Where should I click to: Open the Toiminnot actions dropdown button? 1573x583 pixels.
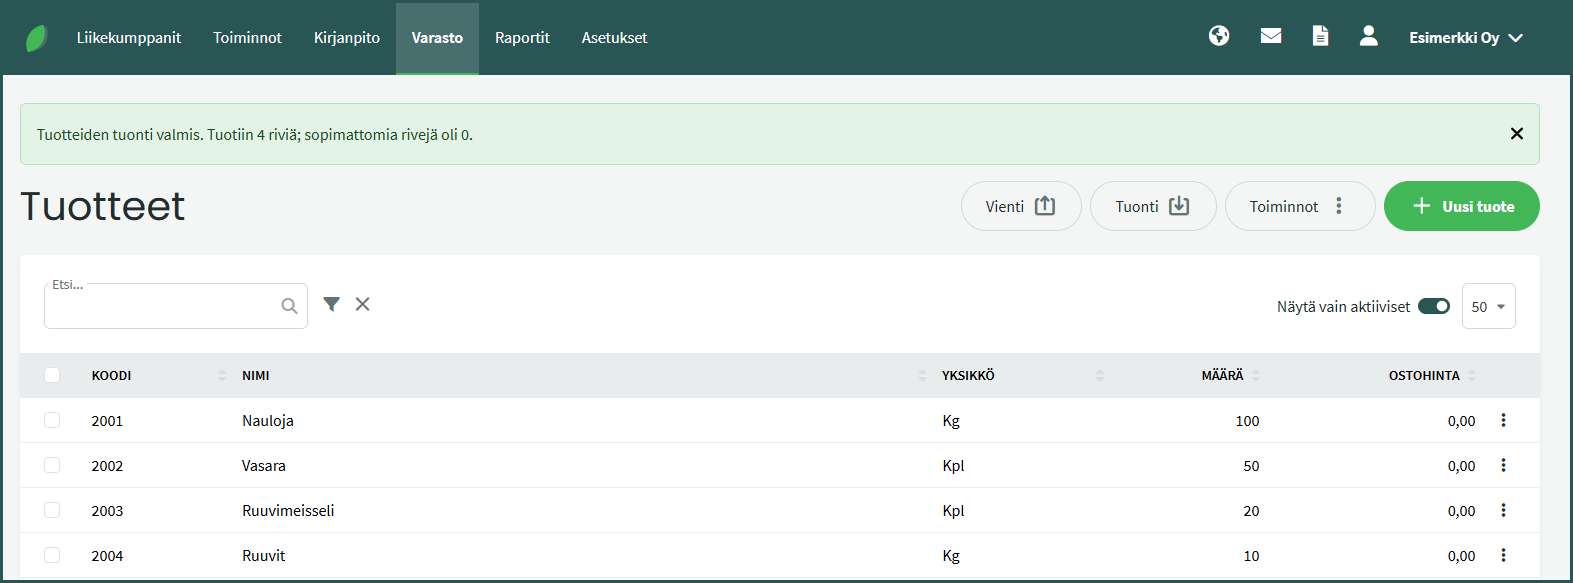(x=1299, y=206)
